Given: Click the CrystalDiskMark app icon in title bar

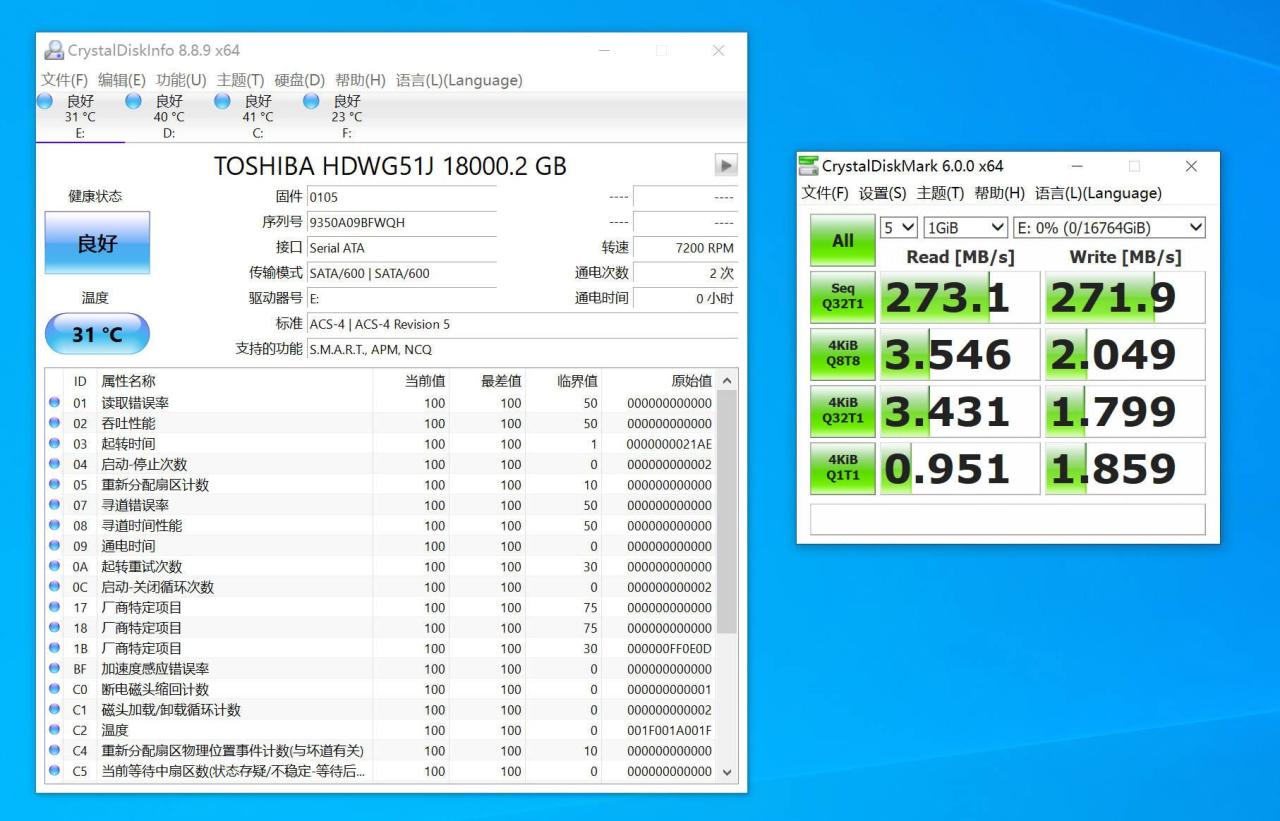Looking at the screenshot, I should coord(808,166).
